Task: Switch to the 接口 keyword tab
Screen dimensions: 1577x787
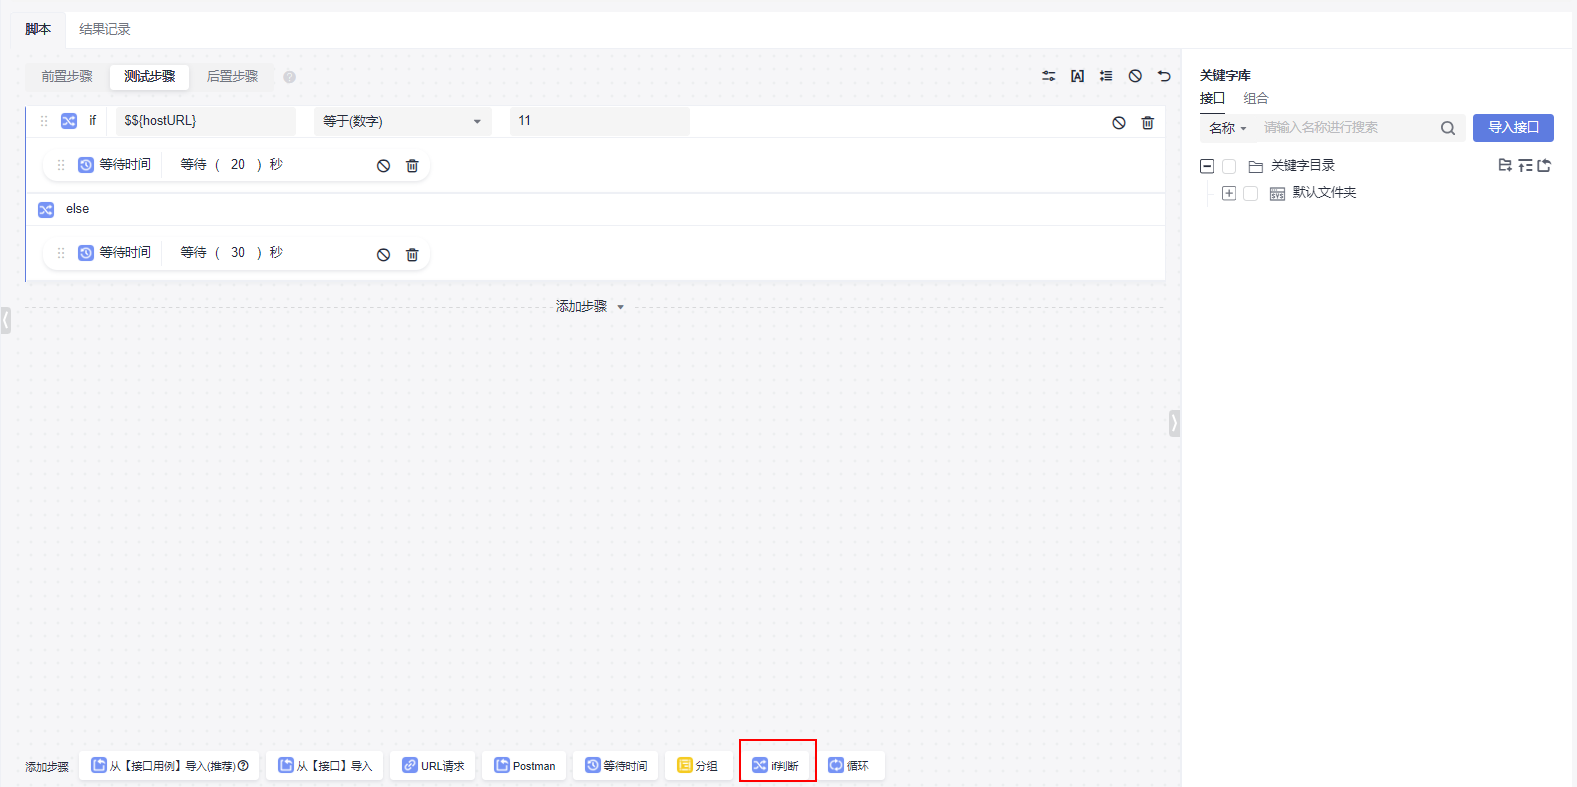Action: (x=1212, y=99)
